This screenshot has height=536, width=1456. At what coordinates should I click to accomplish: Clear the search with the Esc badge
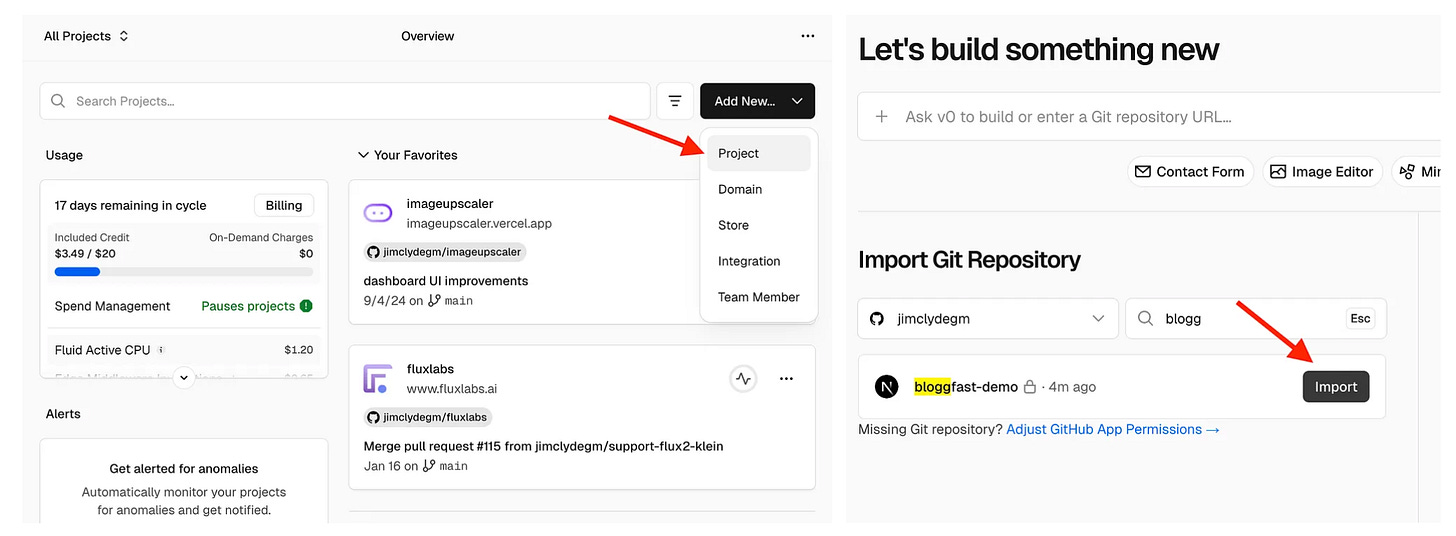tap(1360, 319)
